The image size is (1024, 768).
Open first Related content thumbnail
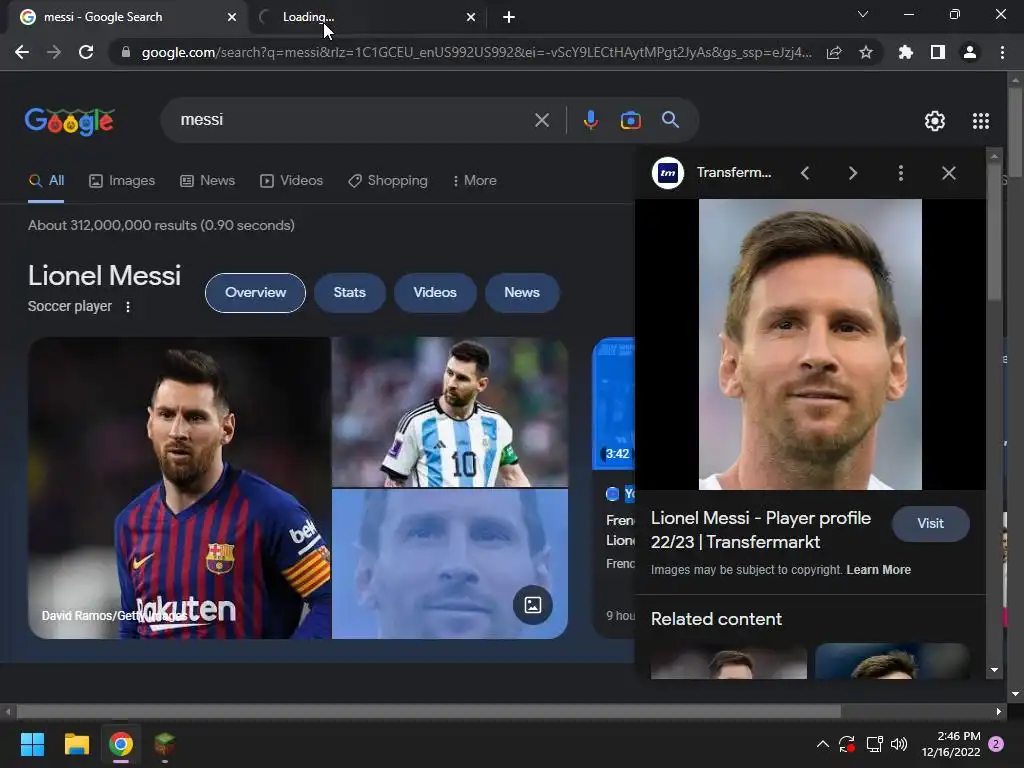click(x=729, y=661)
